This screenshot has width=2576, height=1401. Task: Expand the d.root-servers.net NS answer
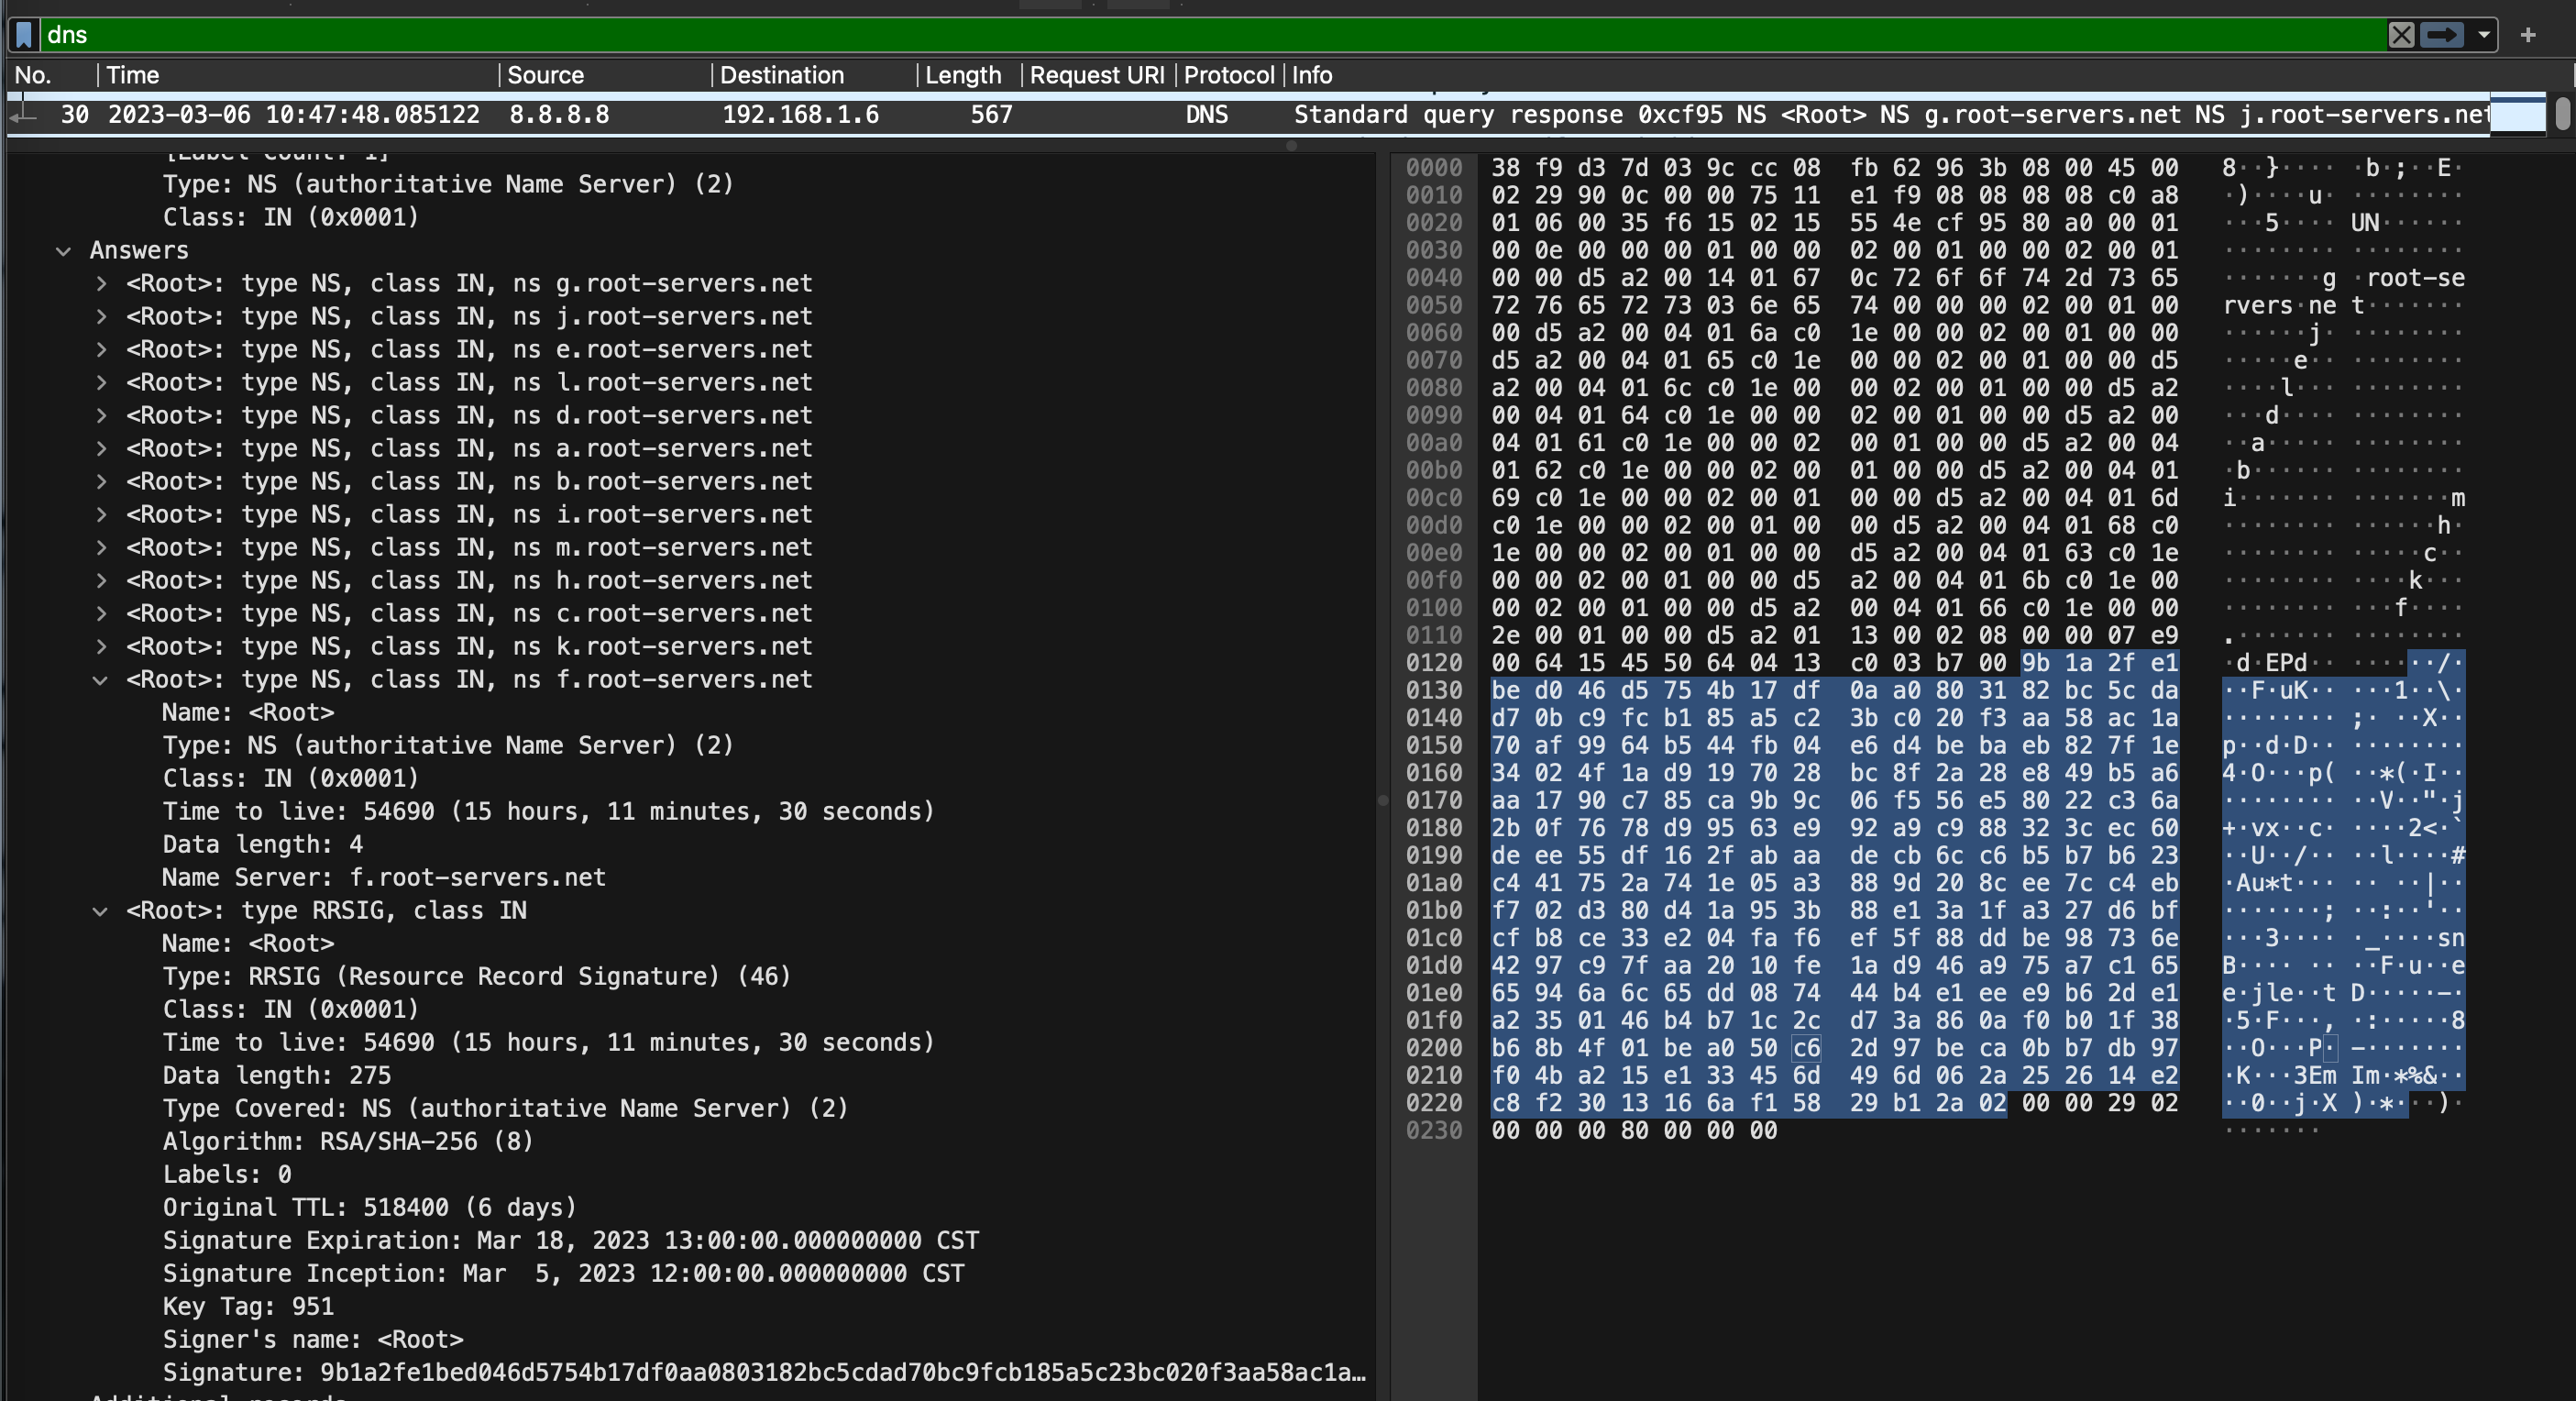(101, 416)
